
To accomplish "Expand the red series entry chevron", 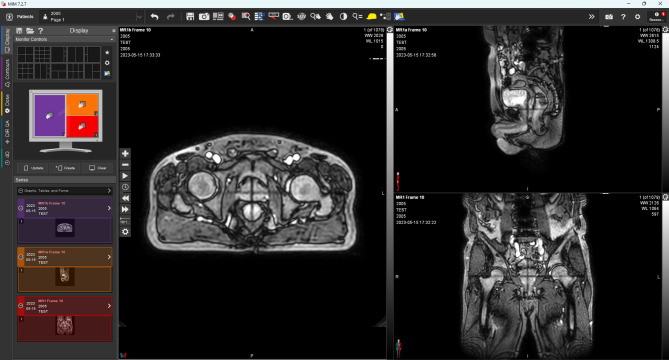I will click(109, 306).
